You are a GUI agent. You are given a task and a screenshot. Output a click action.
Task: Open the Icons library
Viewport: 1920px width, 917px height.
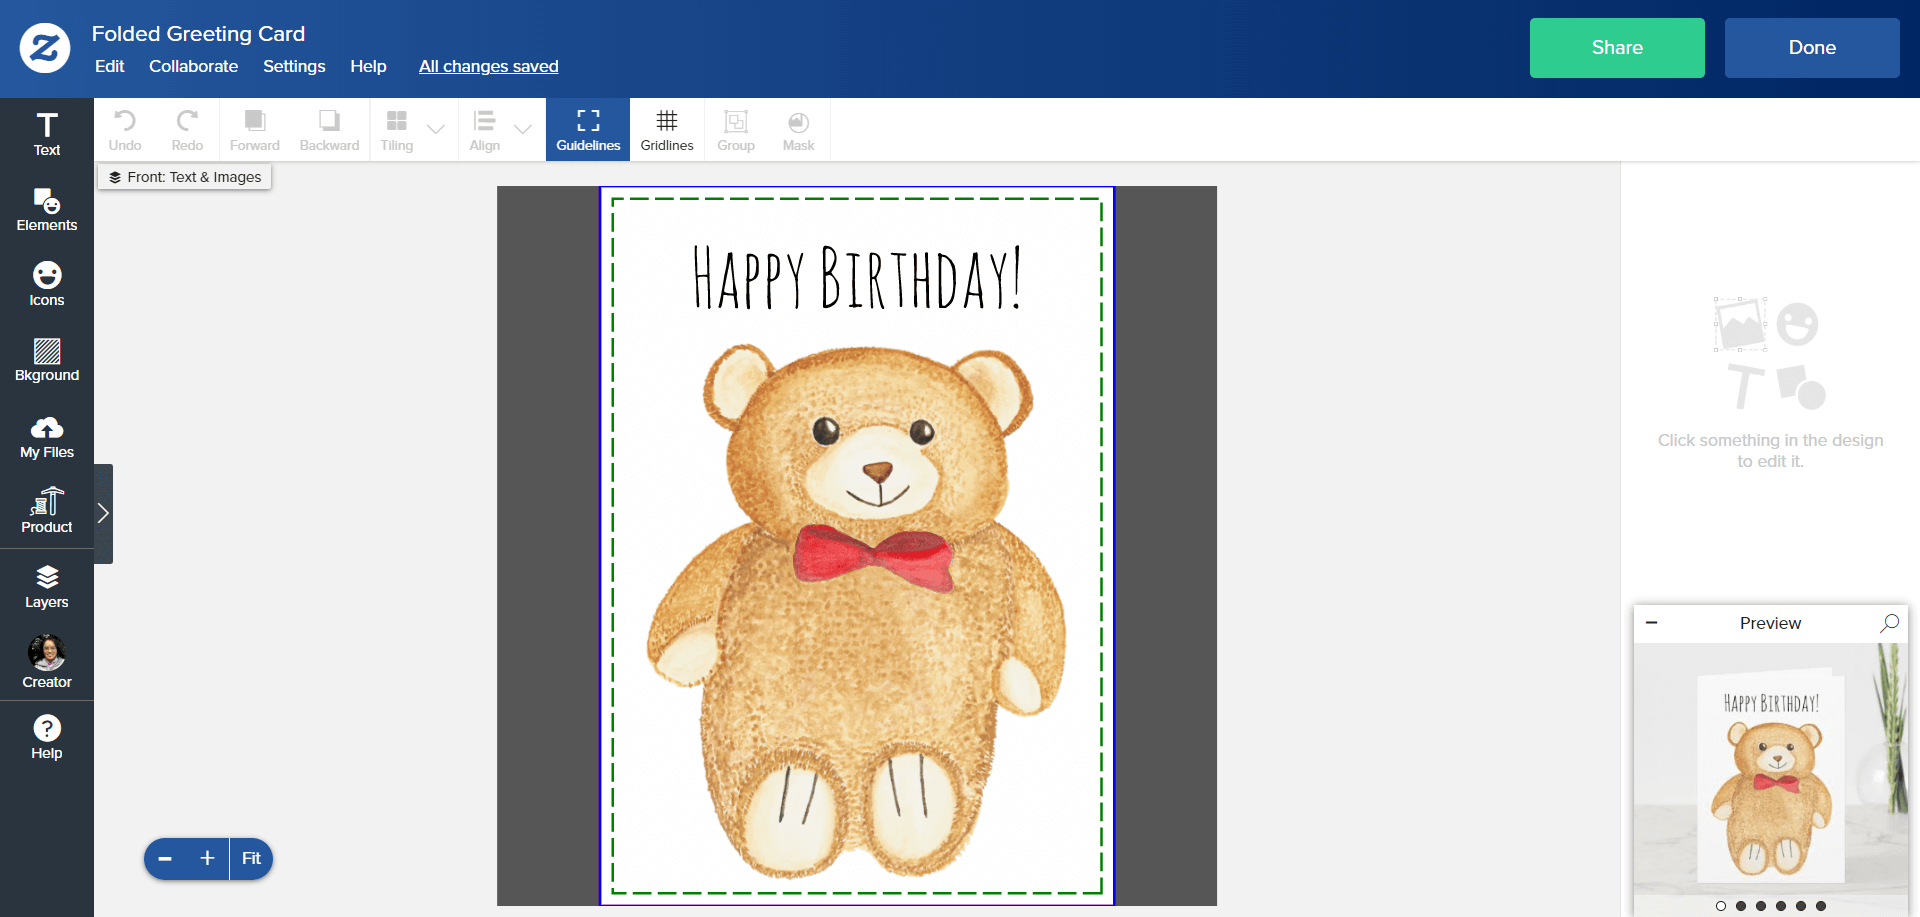[x=47, y=285]
